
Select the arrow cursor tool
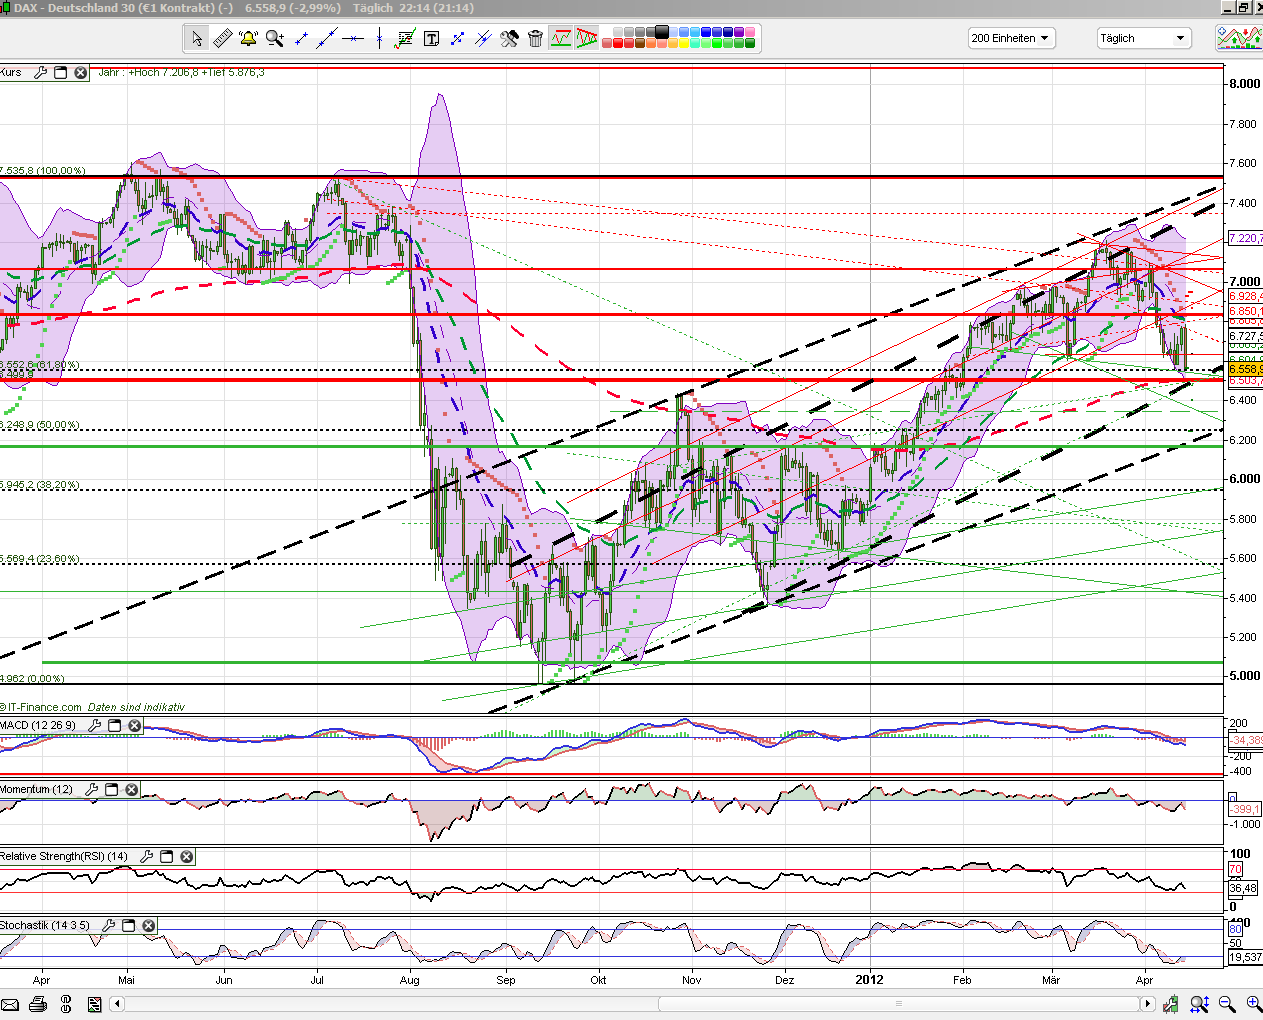pyautogui.click(x=197, y=39)
